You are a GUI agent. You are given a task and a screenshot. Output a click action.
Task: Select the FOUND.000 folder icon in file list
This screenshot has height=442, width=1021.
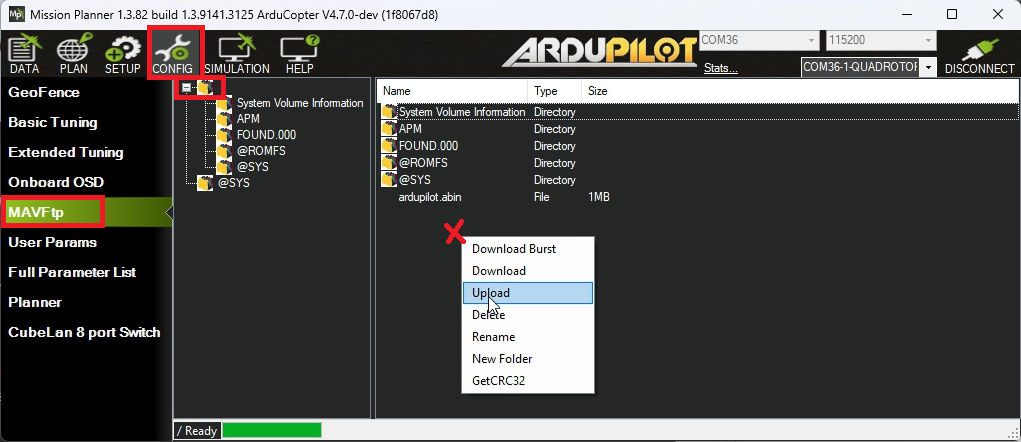tap(389, 146)
